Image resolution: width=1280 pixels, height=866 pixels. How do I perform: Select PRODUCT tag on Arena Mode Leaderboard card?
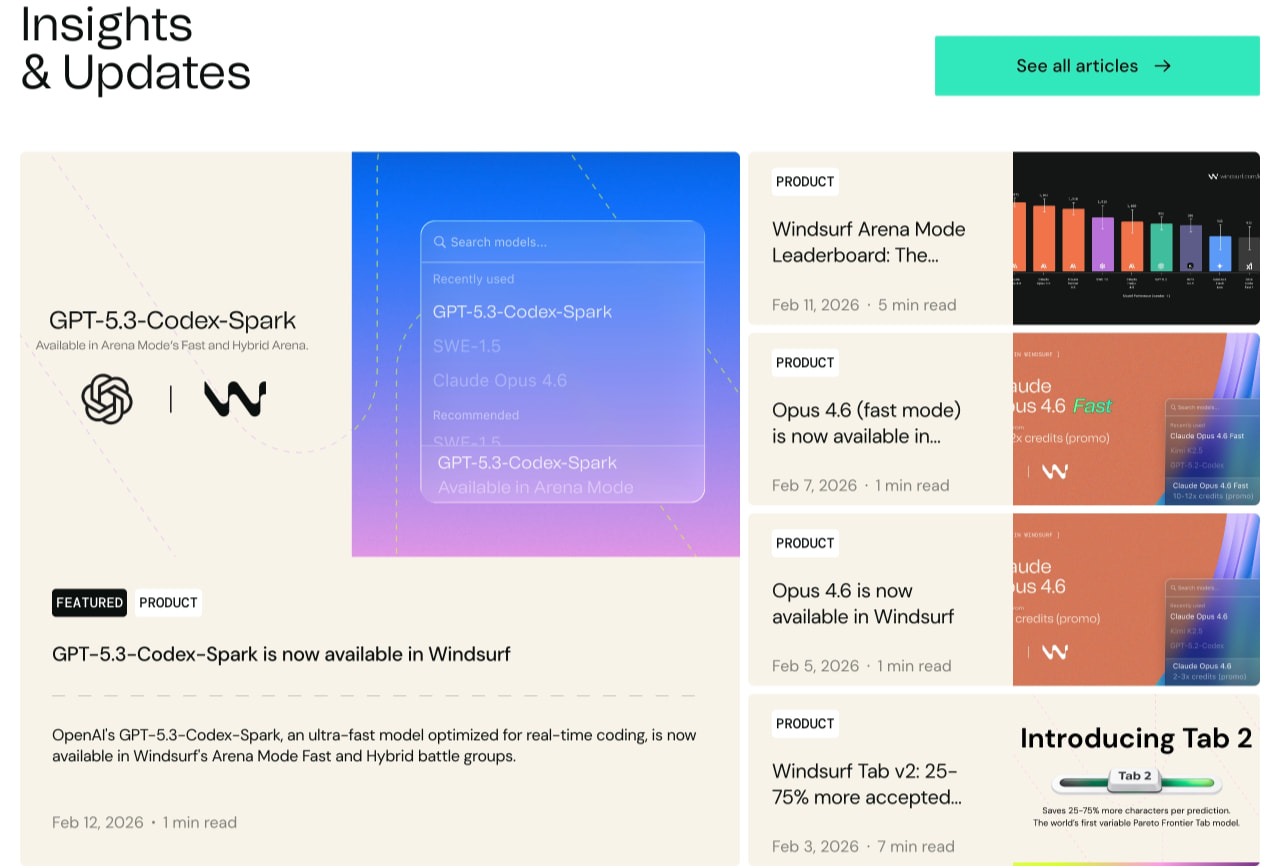(805, 182)
